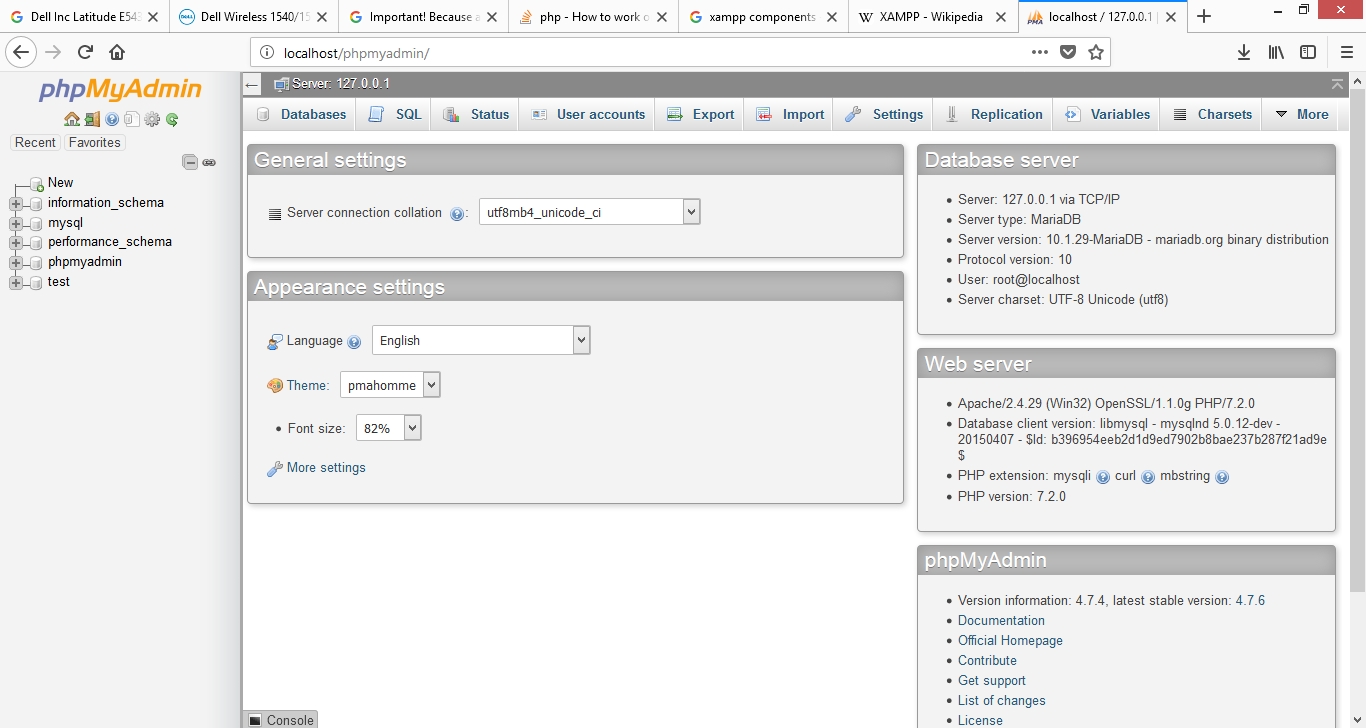
Task: Open the Import tab
Action: pyautogui.click(x=790, y=114)
